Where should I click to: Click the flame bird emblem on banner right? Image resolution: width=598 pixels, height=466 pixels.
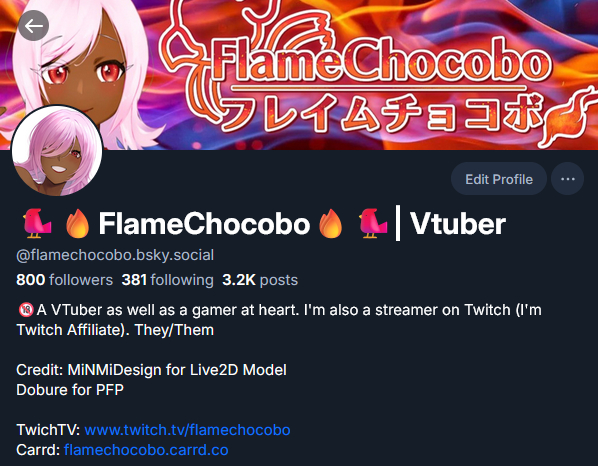click(569, 118)
